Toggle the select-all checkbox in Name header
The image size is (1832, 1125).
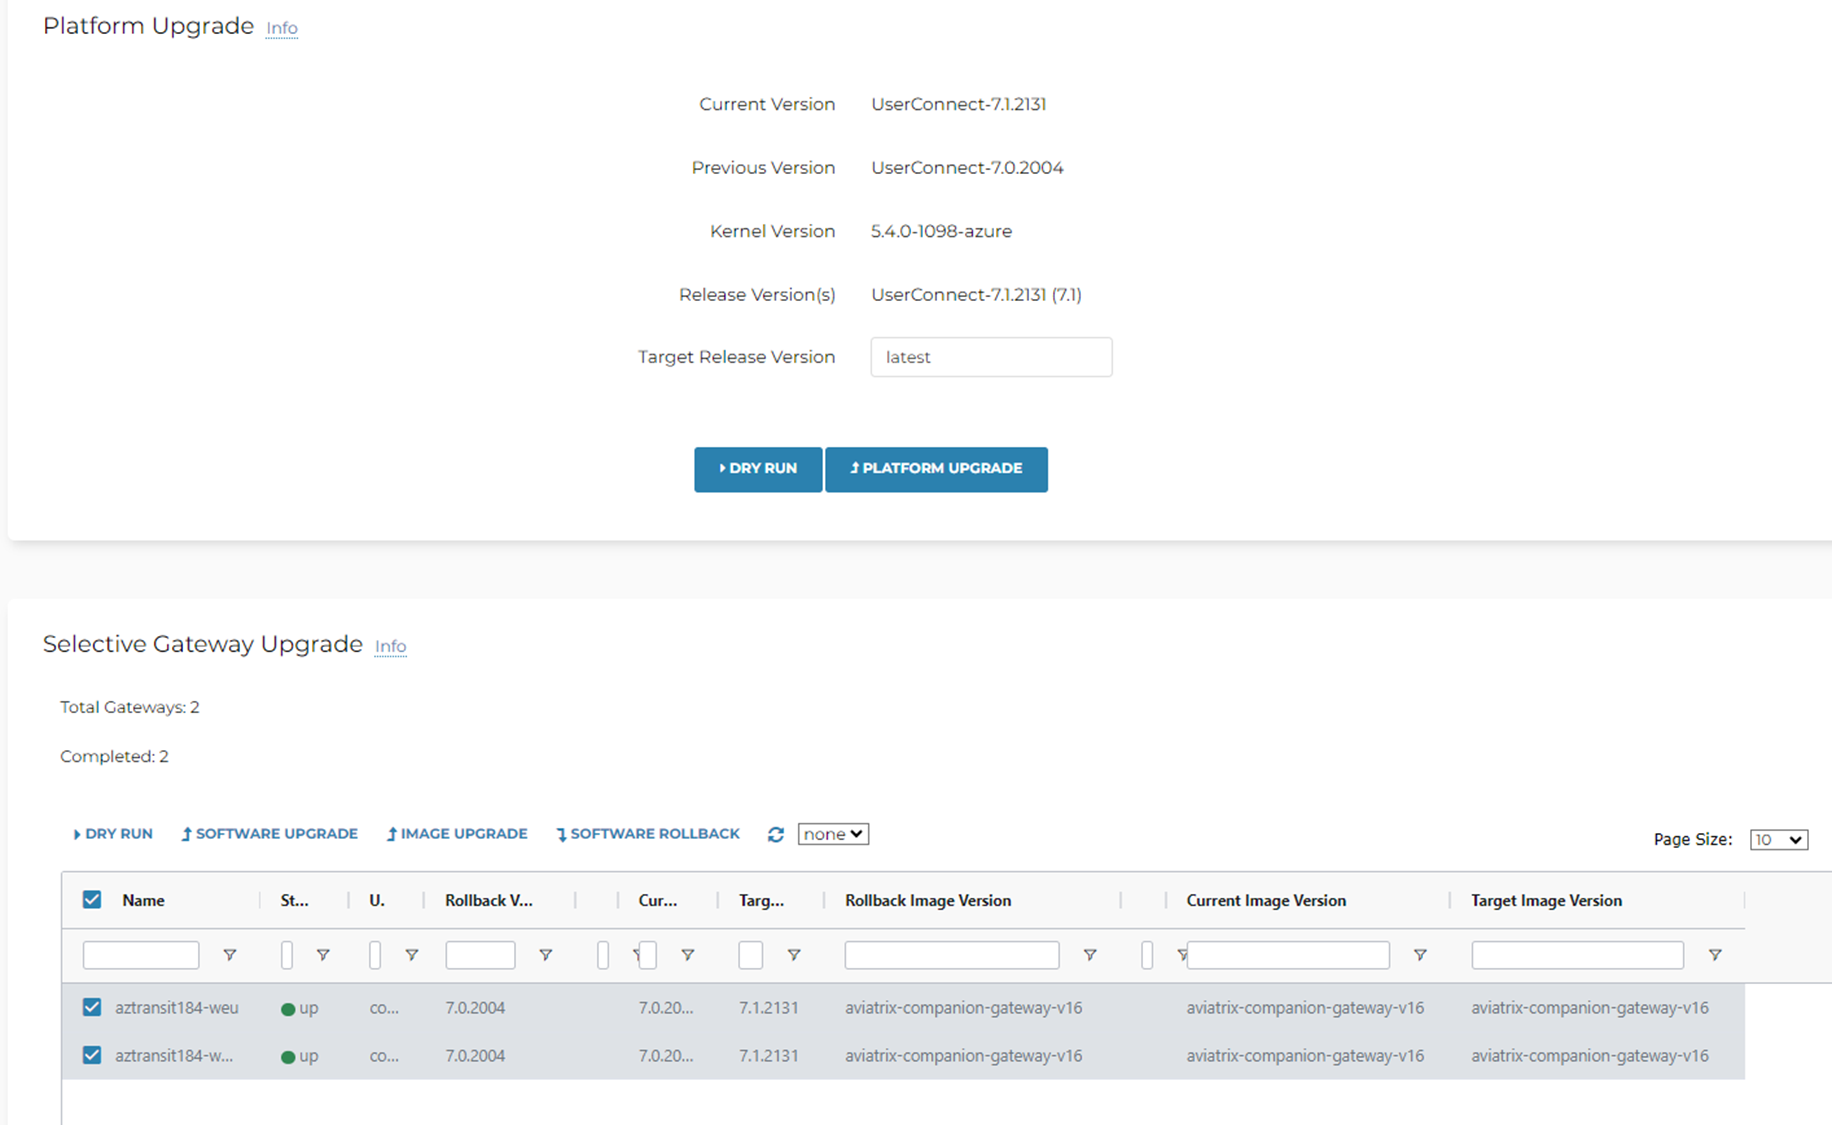(x=92, y=899)
